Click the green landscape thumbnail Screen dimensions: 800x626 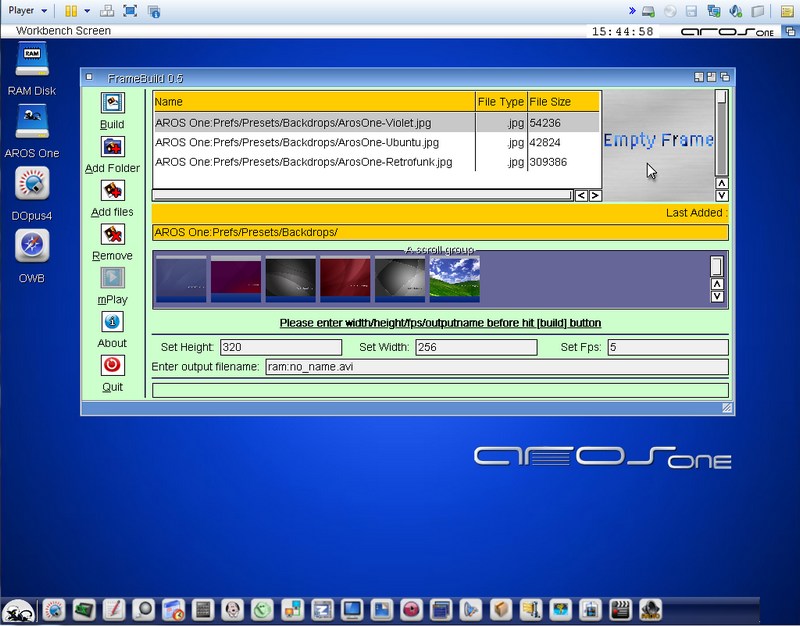pyautogui.click(x=454, y=278)
